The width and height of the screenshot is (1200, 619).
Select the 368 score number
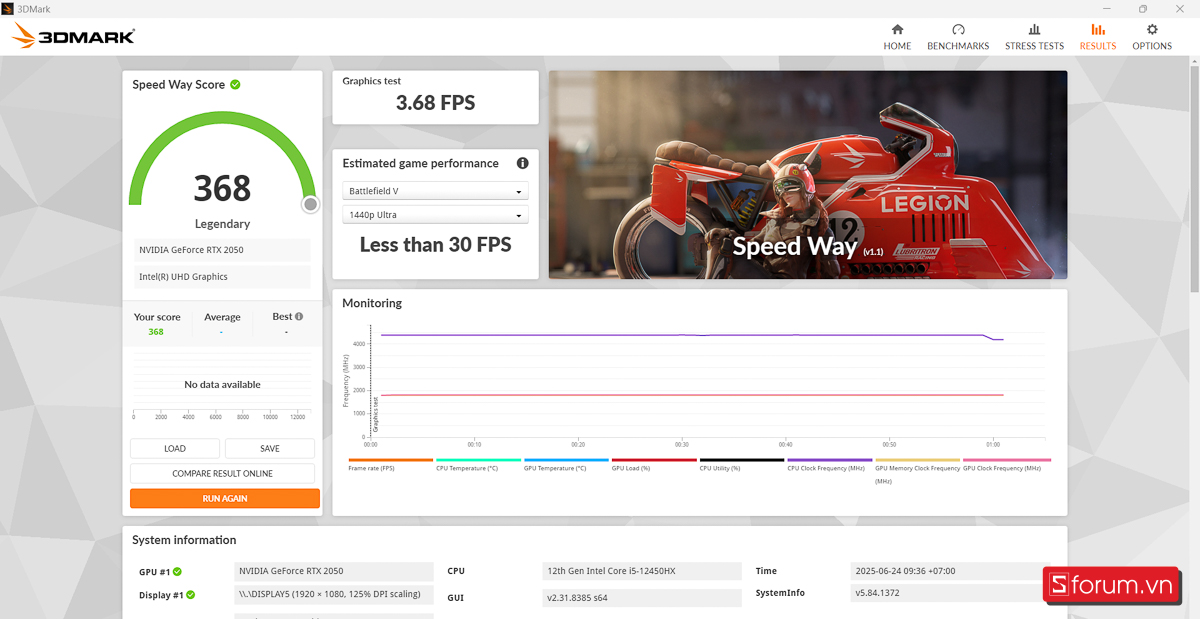222,188
